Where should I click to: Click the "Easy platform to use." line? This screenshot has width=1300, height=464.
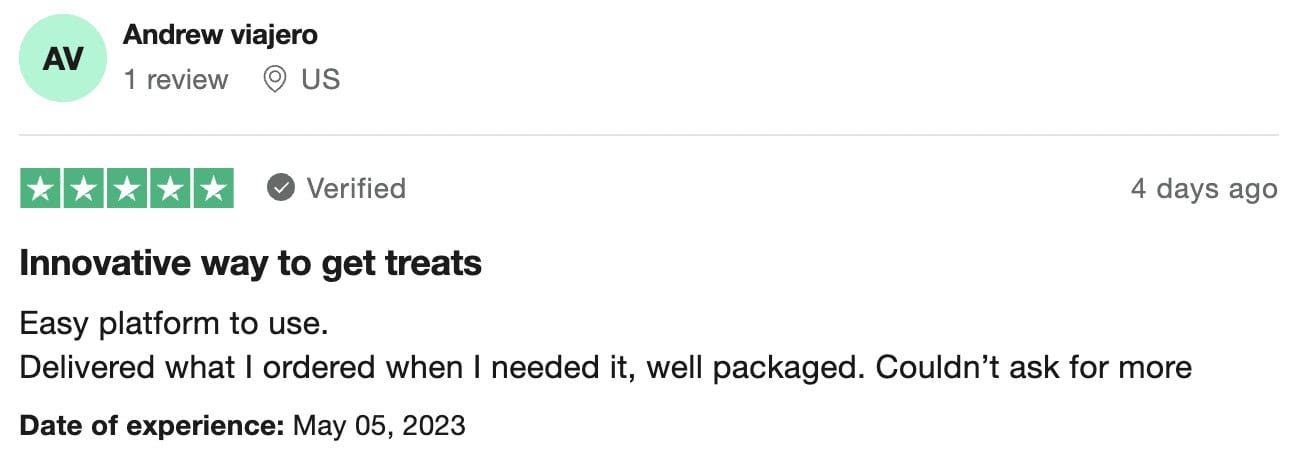[174, 324]
